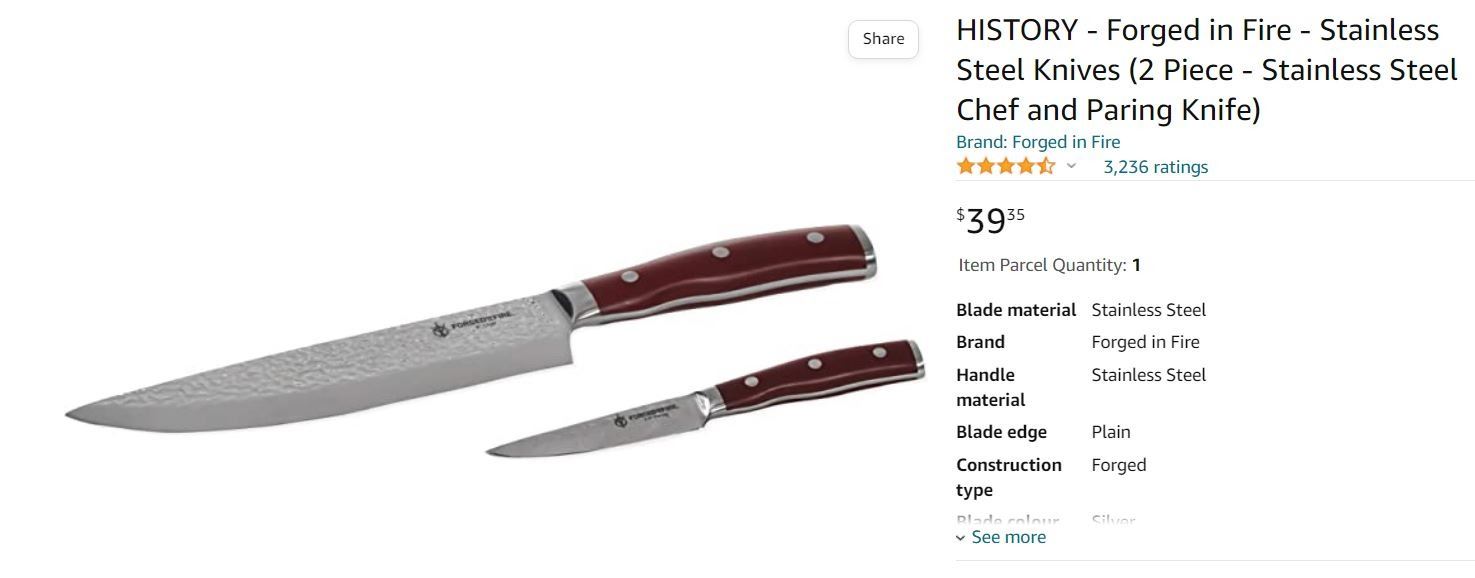Screen dimensions: 1475x578
Task: Open the Brand: Forged in Fire link
Action: [x=1038, y=142]
